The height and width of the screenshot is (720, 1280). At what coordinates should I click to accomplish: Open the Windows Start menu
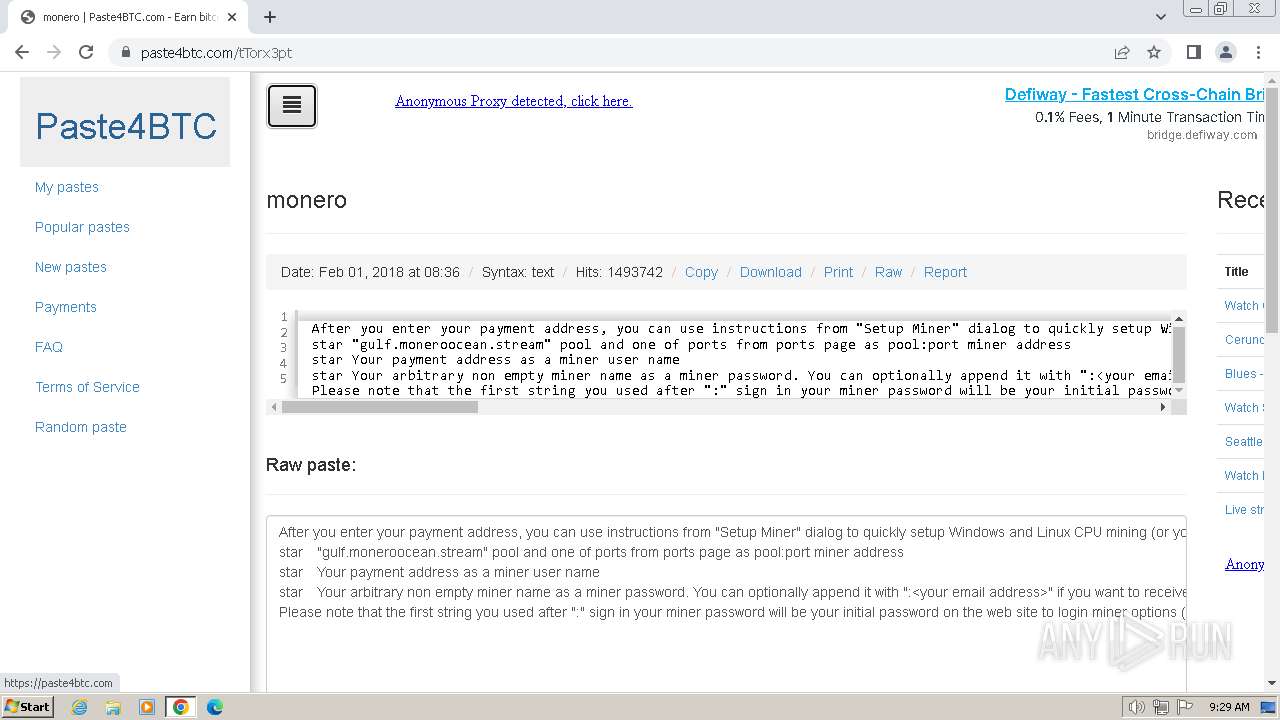27,706
